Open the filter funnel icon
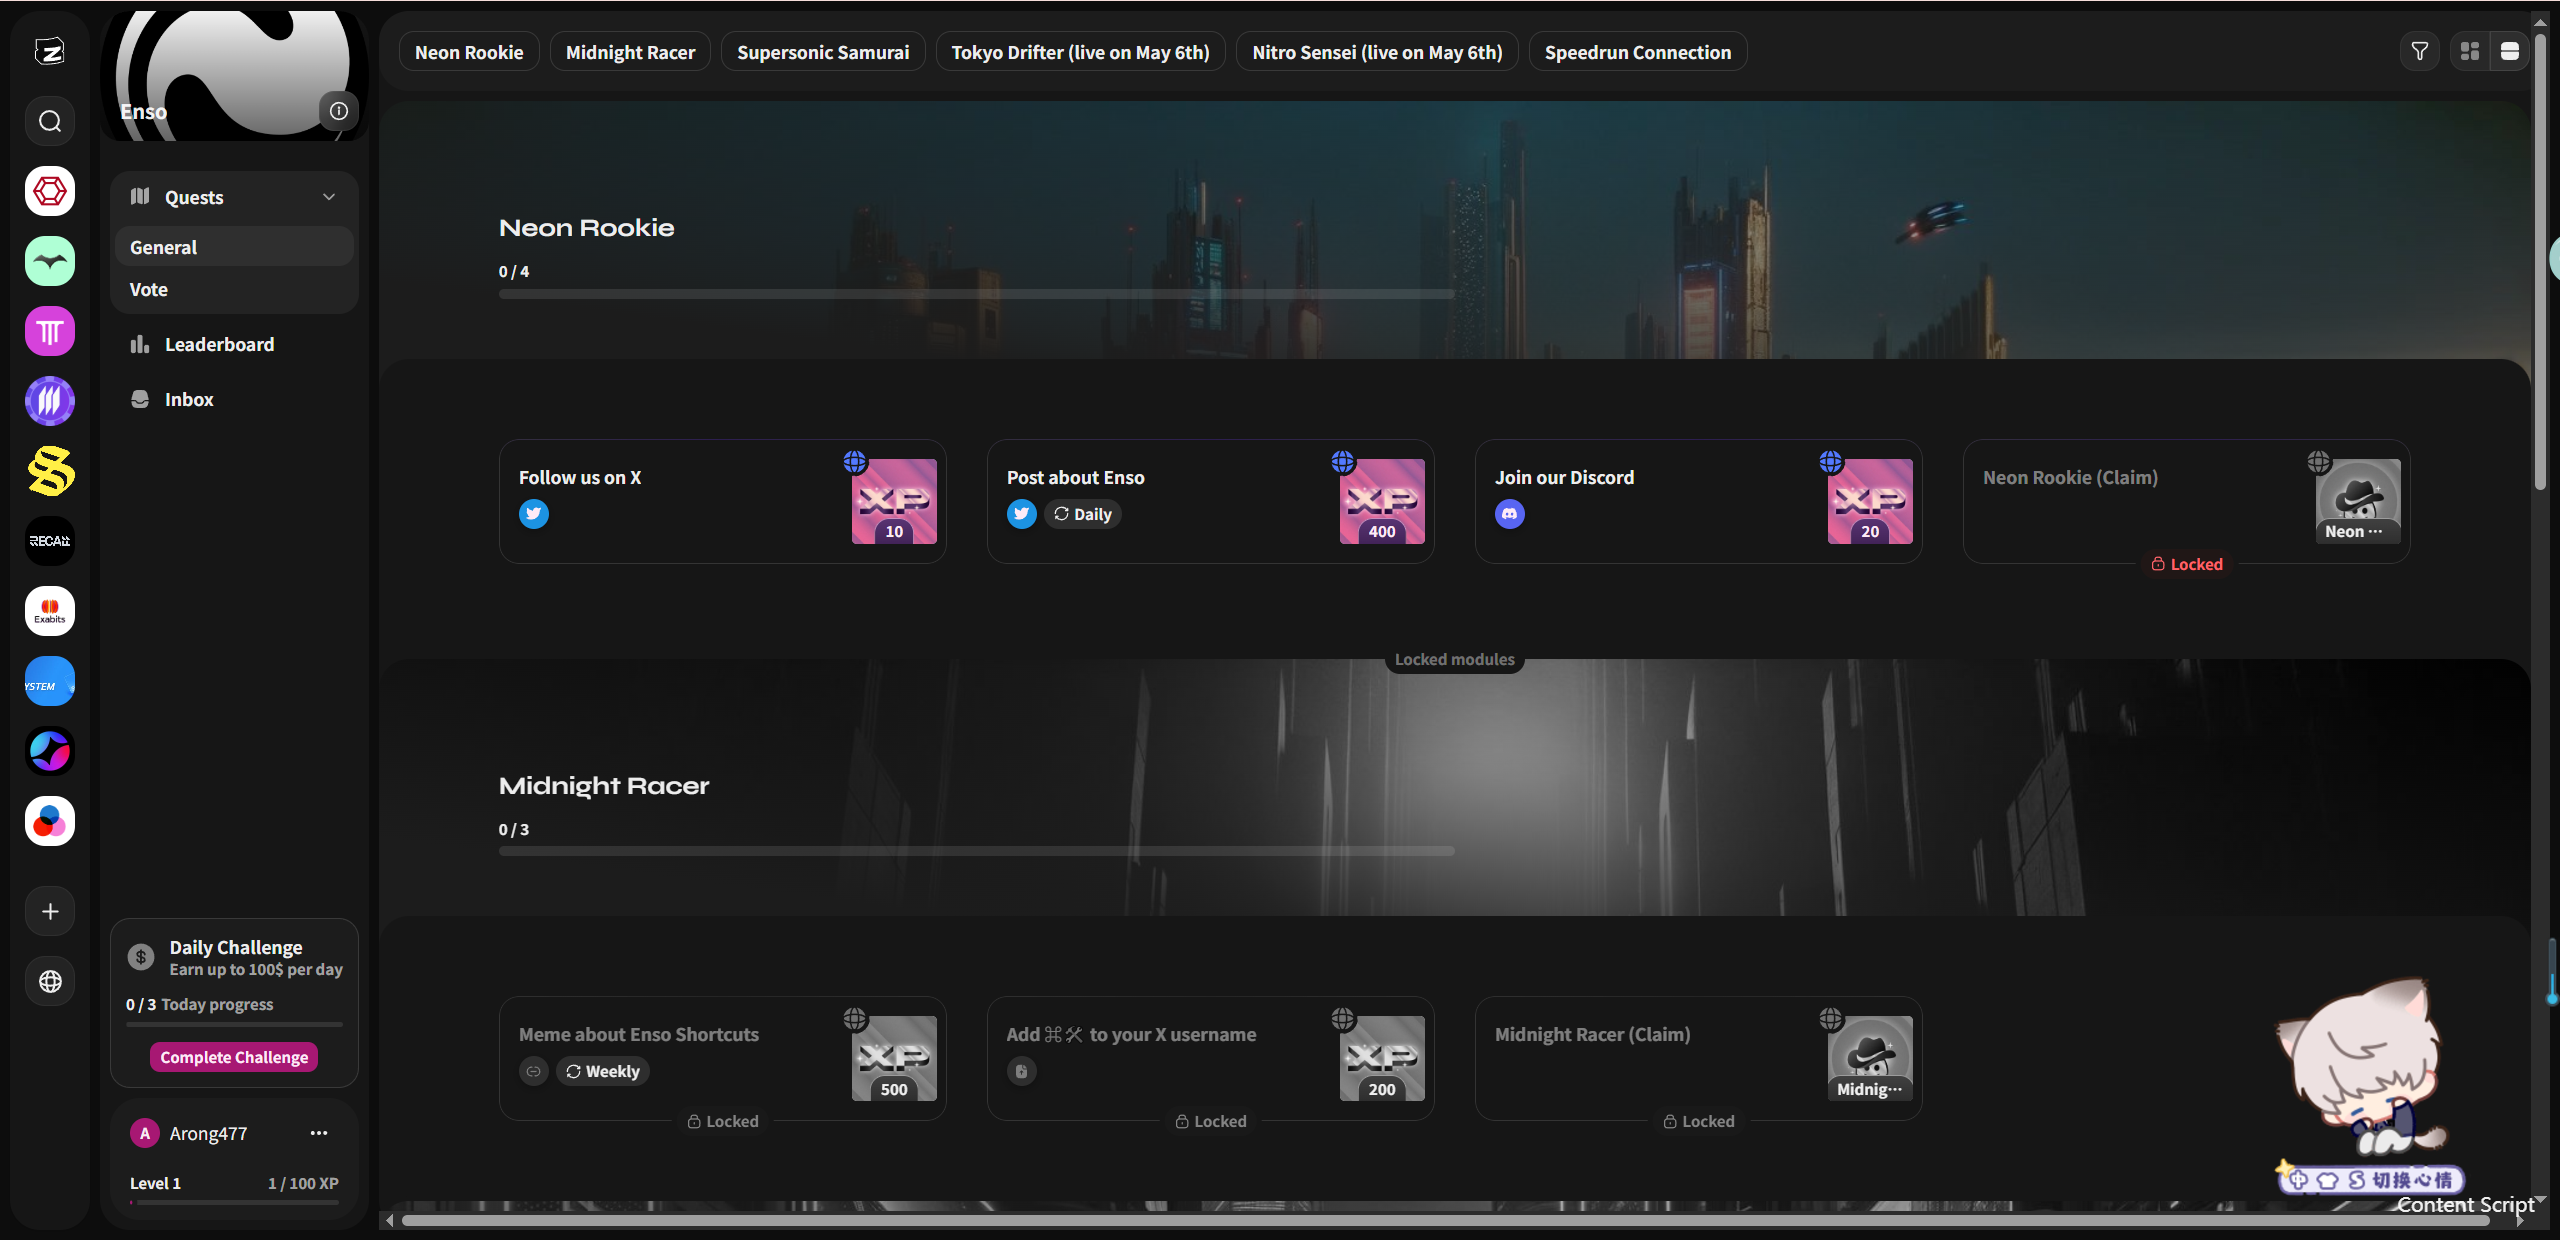The image size is (2560, 1240). click(x=2419, y=51)
